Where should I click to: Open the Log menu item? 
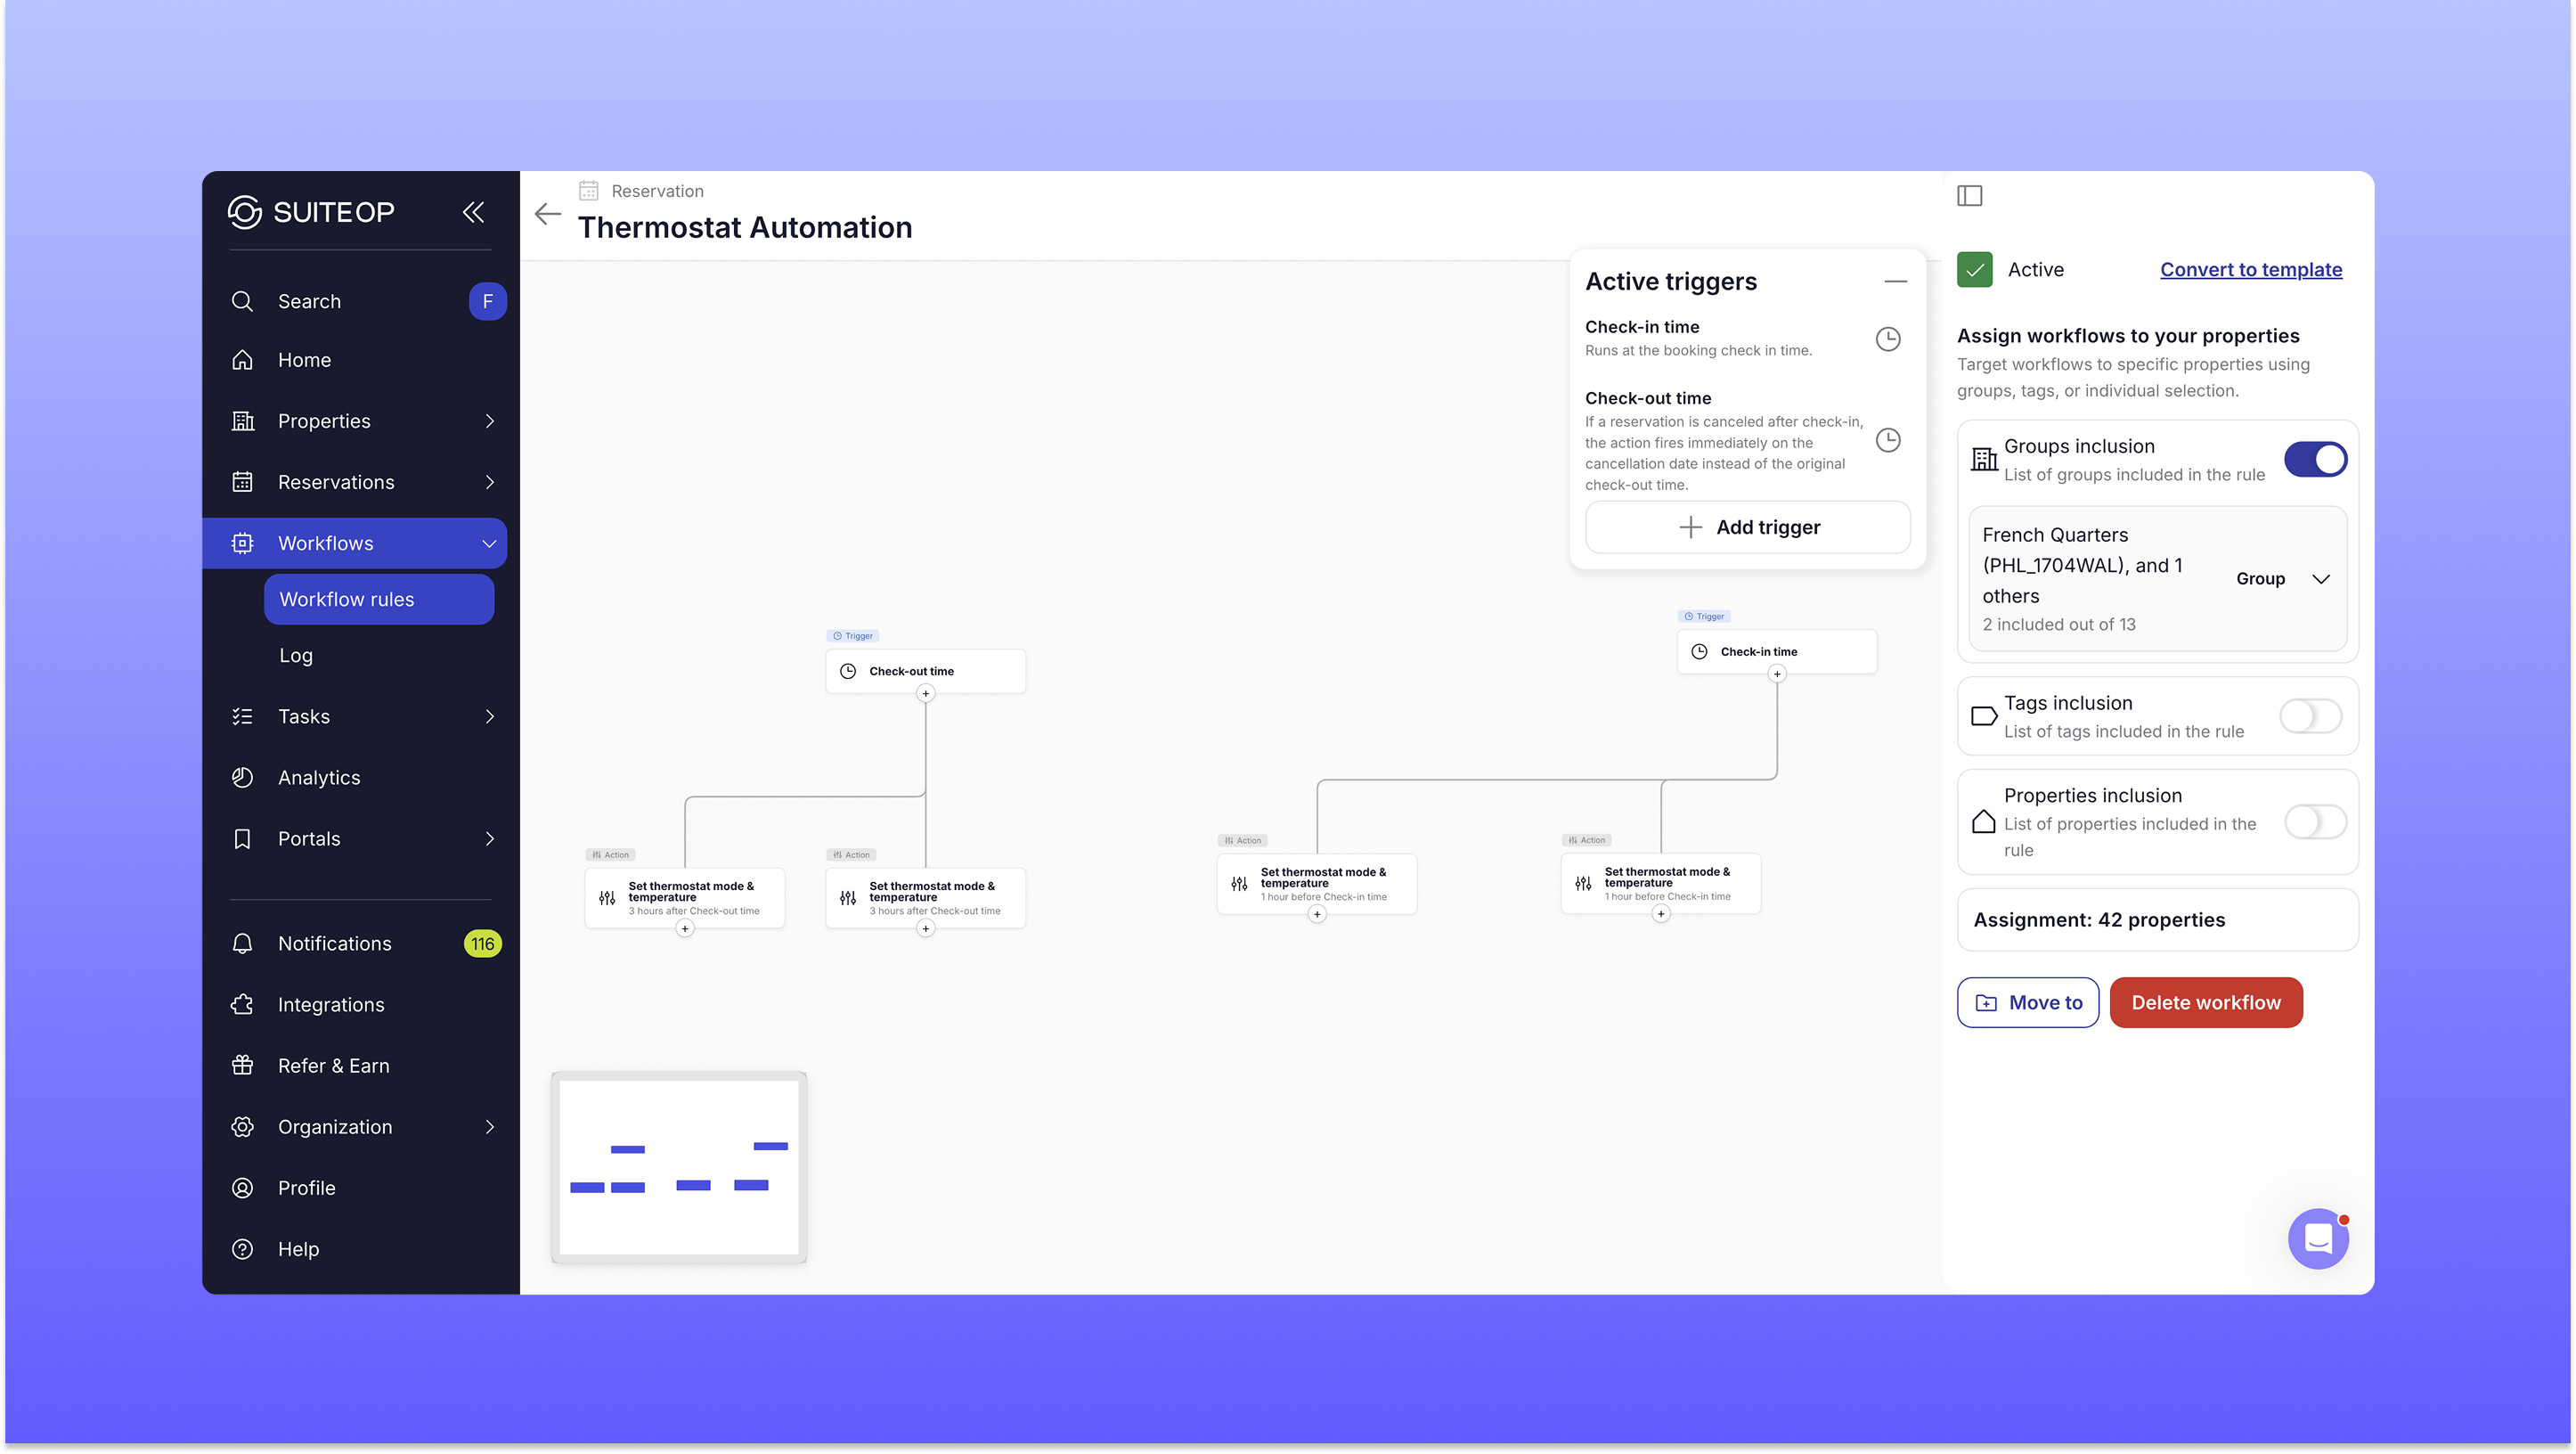pyautogui.click(x=296, y=655)
